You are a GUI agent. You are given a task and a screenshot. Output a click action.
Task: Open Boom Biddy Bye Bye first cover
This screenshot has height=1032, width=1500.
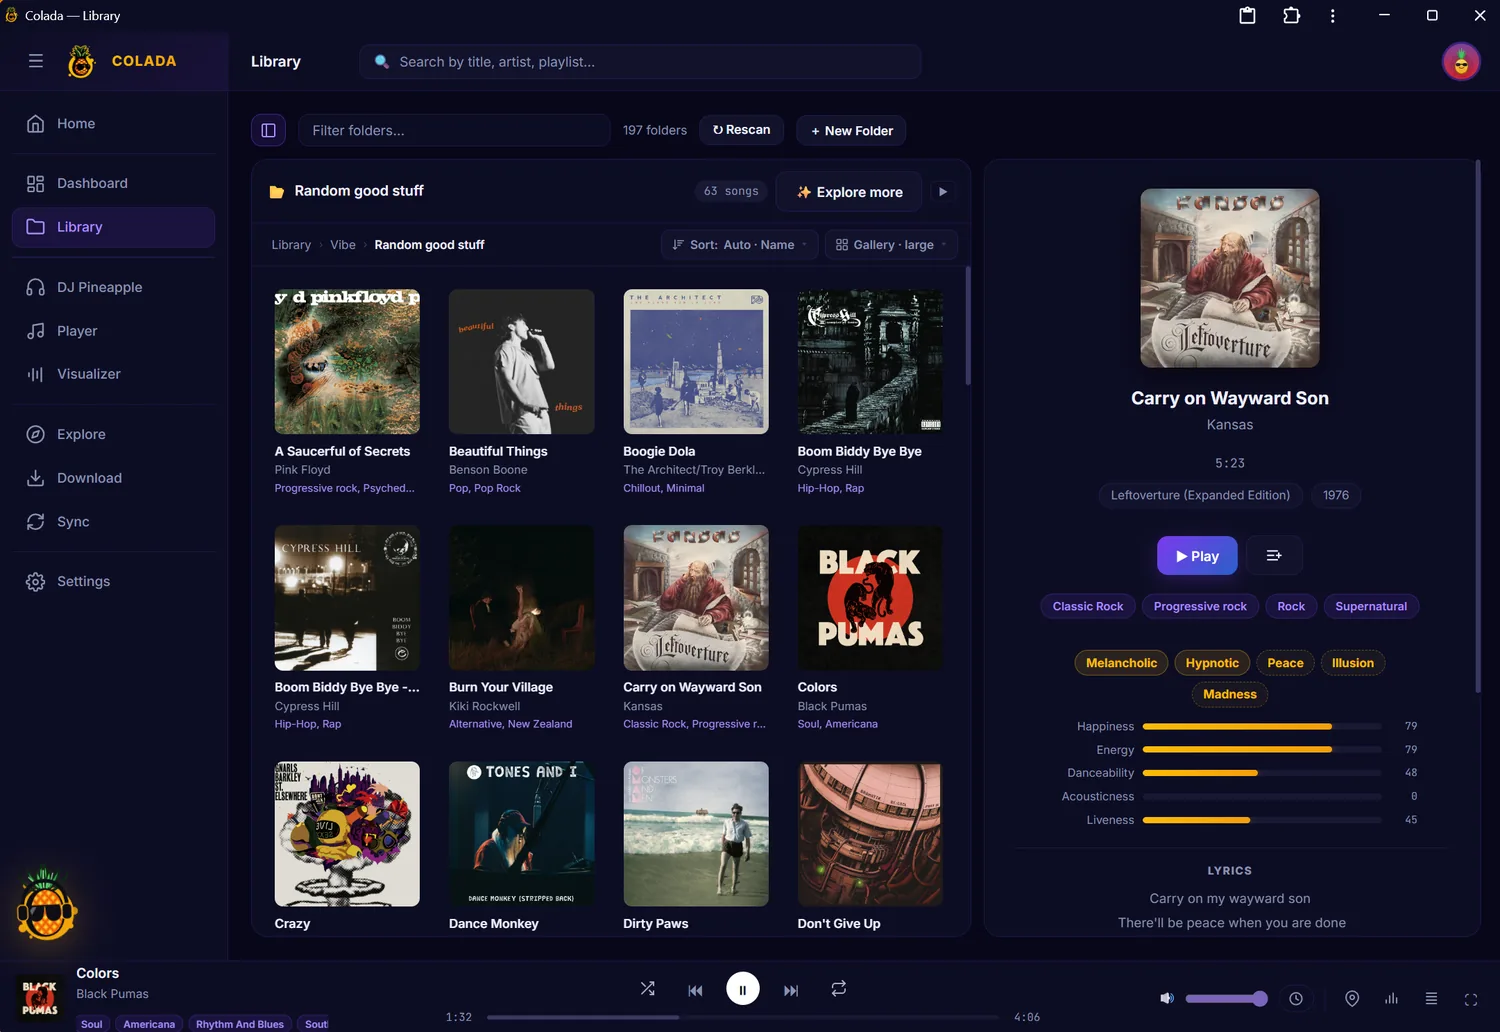click(870, 362)
